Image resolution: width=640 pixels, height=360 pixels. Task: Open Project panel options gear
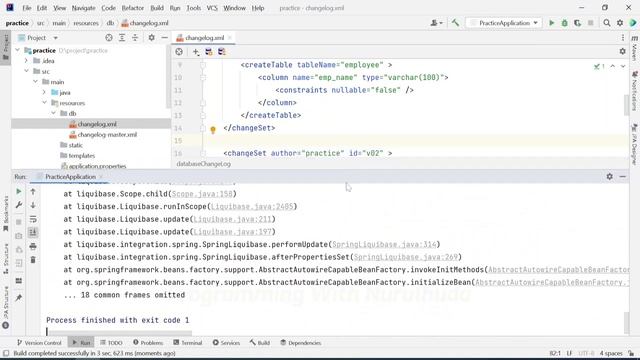(x=151, y=38)
